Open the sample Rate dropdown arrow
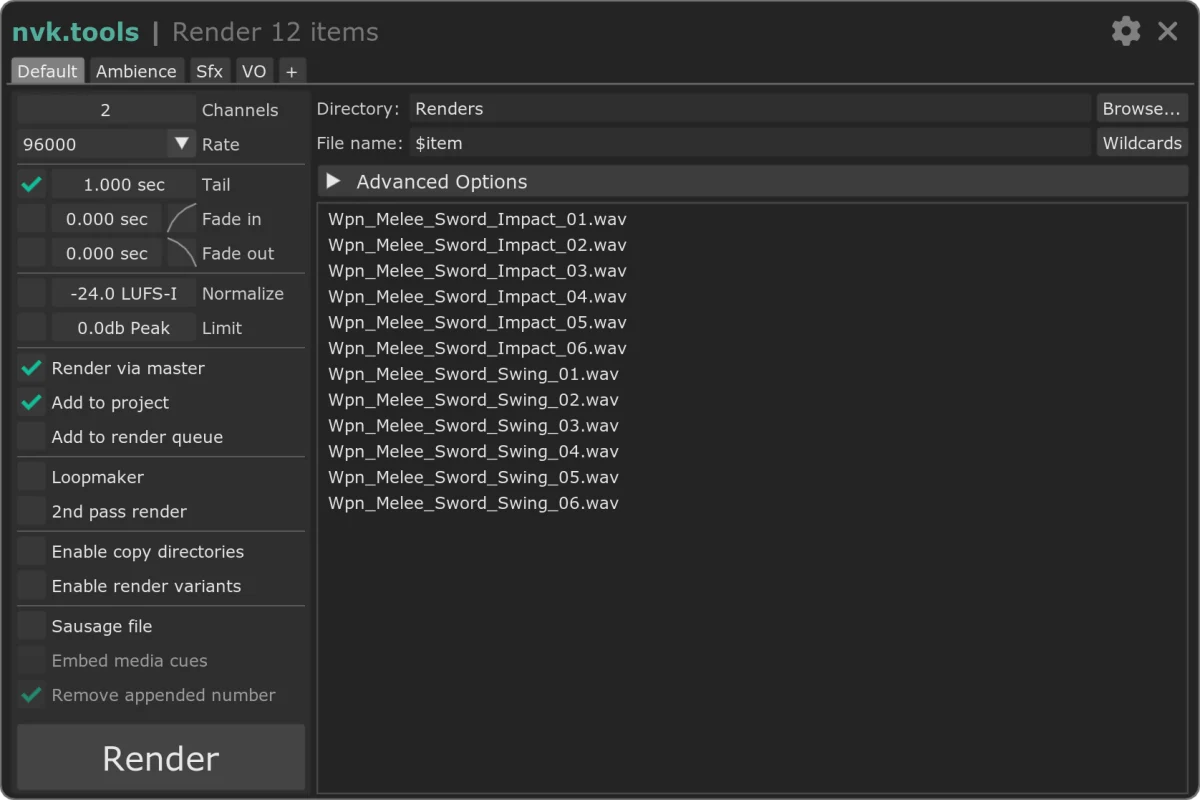This screenshot has width=1200, height=800. [x=181, y=144]
